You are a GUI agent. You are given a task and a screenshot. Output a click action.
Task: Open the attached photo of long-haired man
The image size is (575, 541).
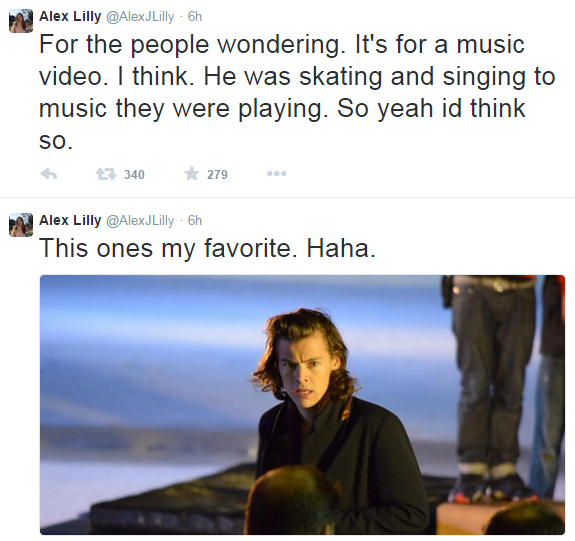tap(302, 405)
